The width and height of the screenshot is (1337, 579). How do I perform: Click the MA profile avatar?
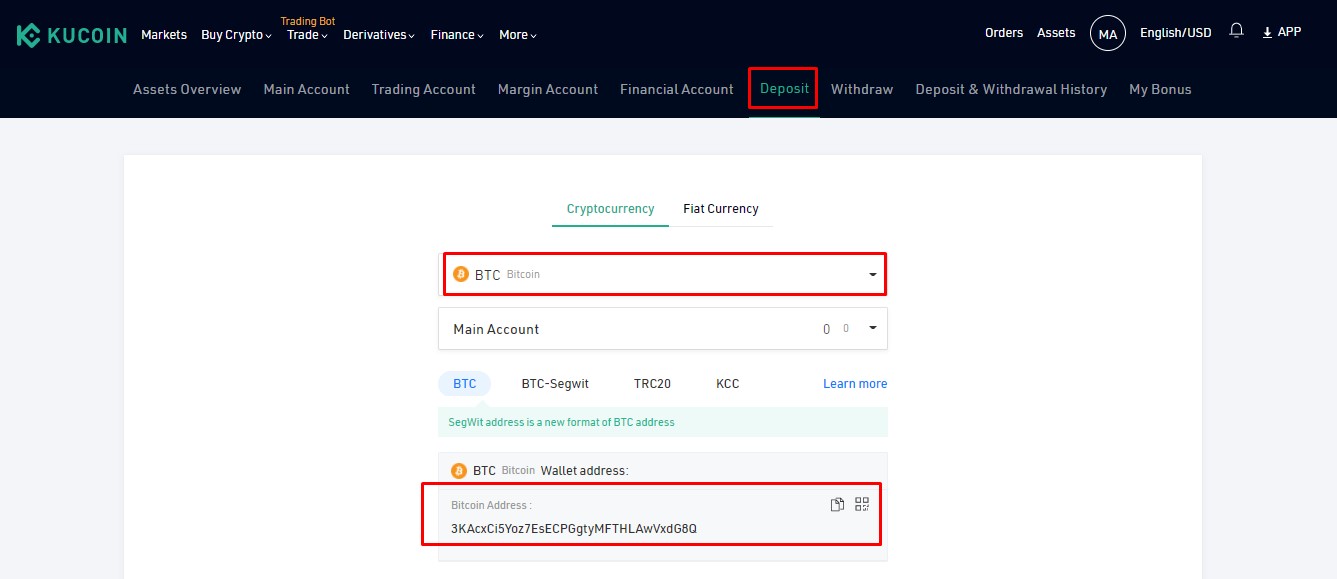[x=1107, y=34]
